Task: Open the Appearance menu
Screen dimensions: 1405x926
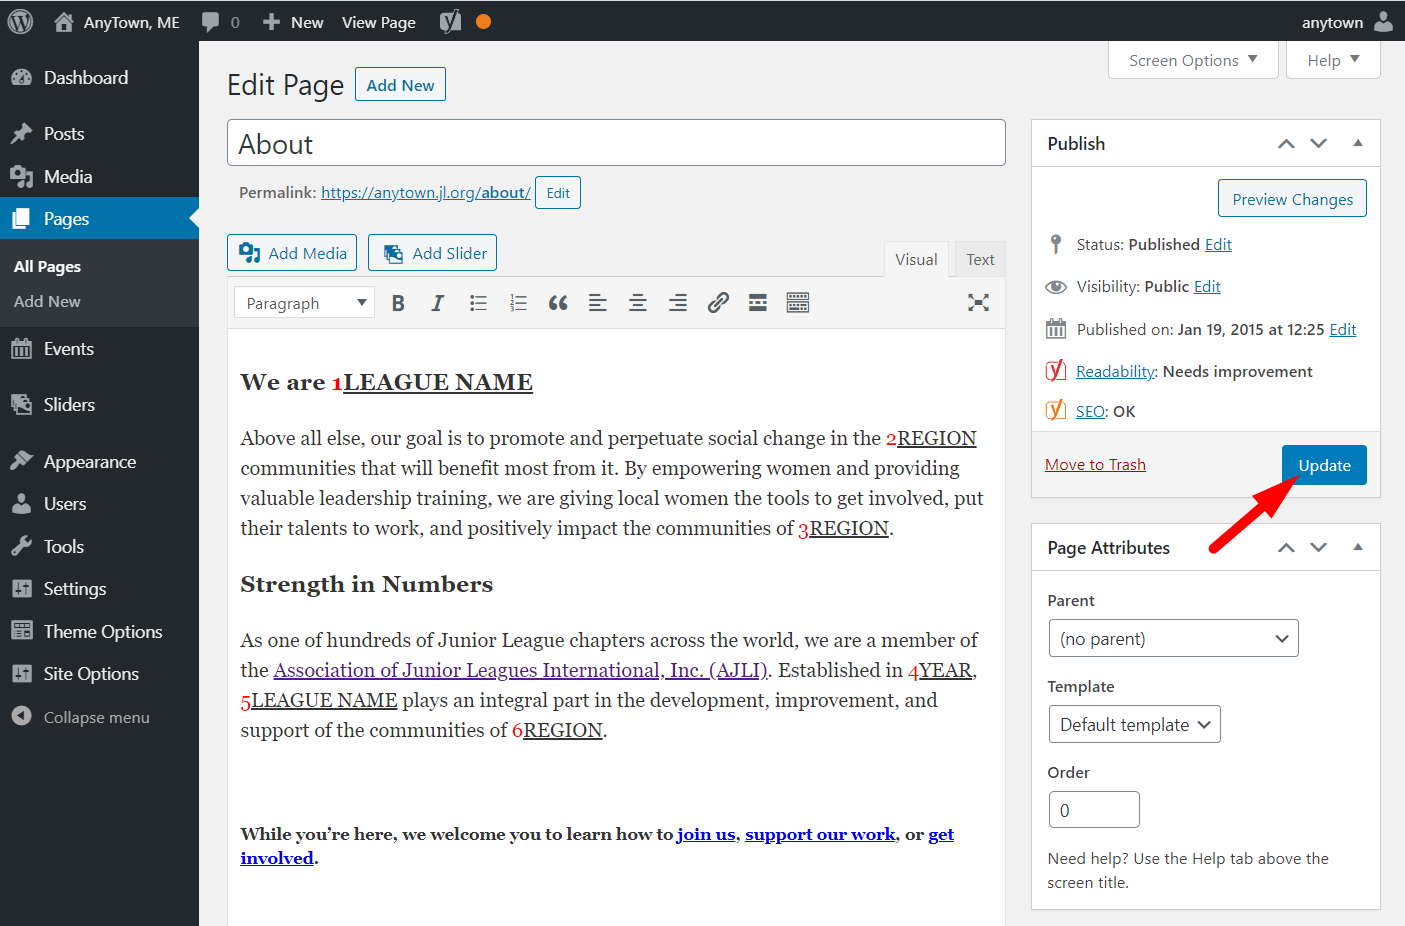Action: pos(99,462)
